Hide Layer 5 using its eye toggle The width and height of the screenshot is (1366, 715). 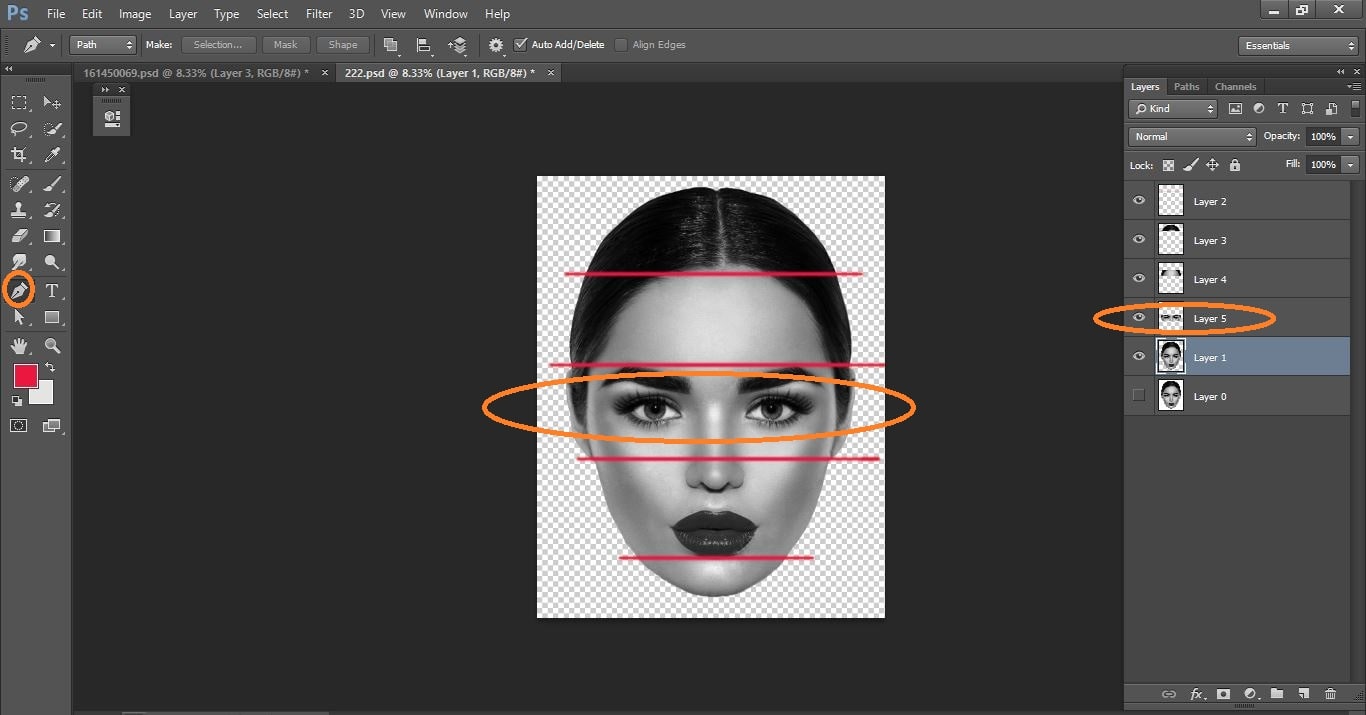coord(1138,317)
